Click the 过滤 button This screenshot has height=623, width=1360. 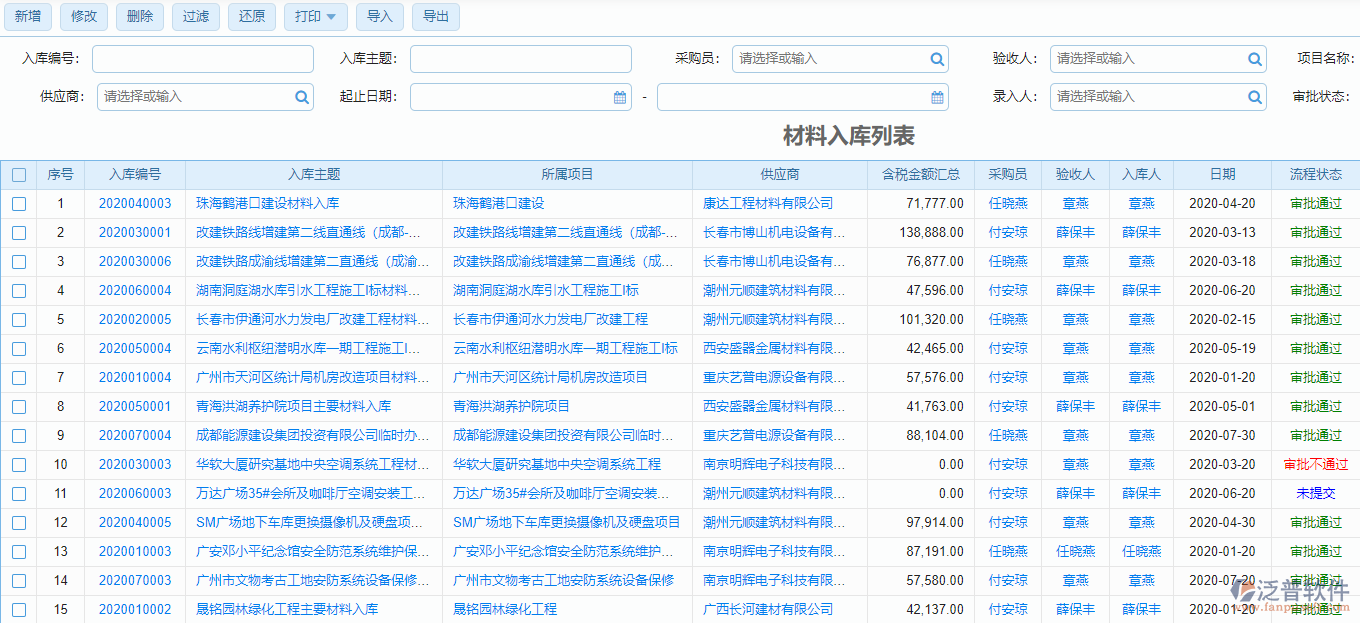[196, 17]
